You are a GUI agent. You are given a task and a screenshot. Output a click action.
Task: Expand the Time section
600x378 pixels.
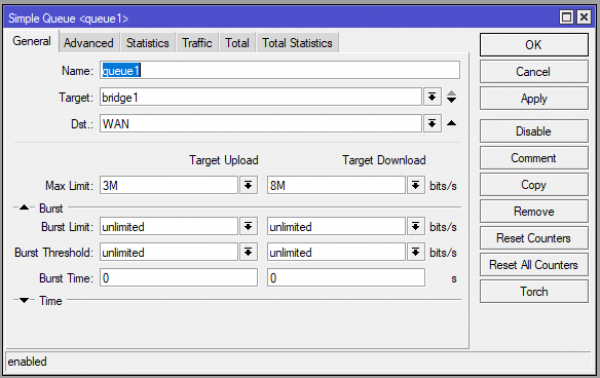click(24, 300)
